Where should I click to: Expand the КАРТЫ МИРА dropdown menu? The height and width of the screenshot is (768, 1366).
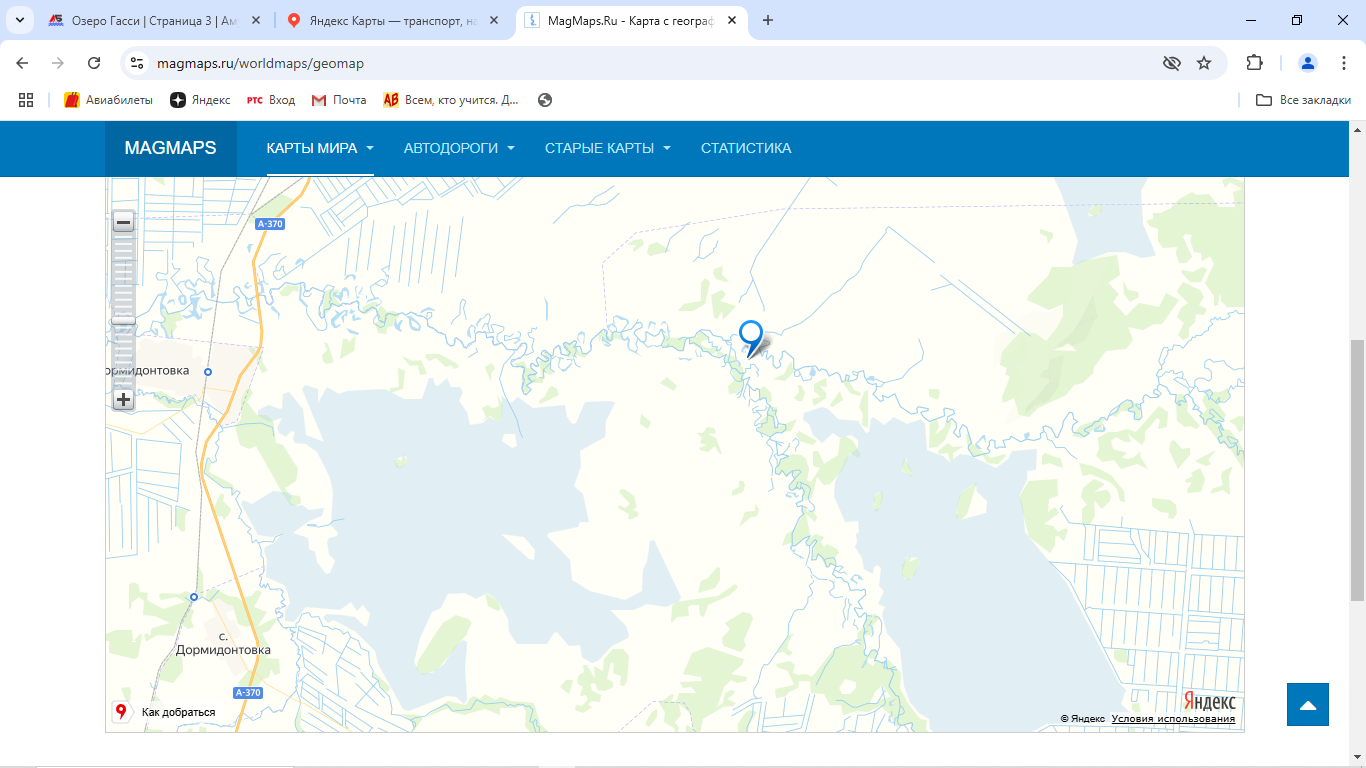pyautogui.click(x=319, y=148)
